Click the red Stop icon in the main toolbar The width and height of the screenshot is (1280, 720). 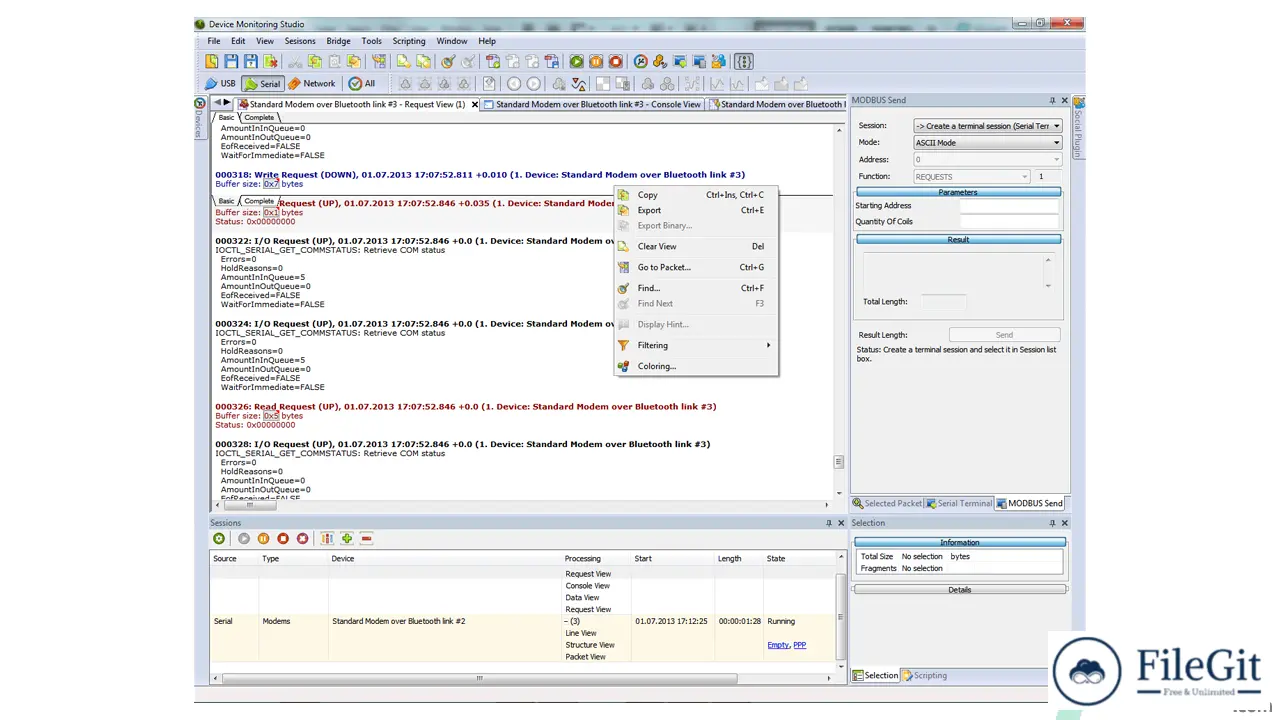click(616, 61)
